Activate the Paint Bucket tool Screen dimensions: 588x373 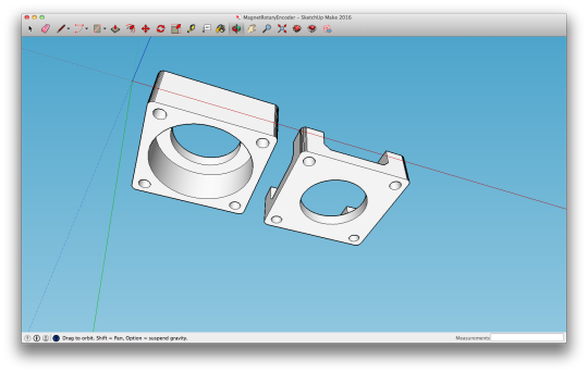[221, 29]
